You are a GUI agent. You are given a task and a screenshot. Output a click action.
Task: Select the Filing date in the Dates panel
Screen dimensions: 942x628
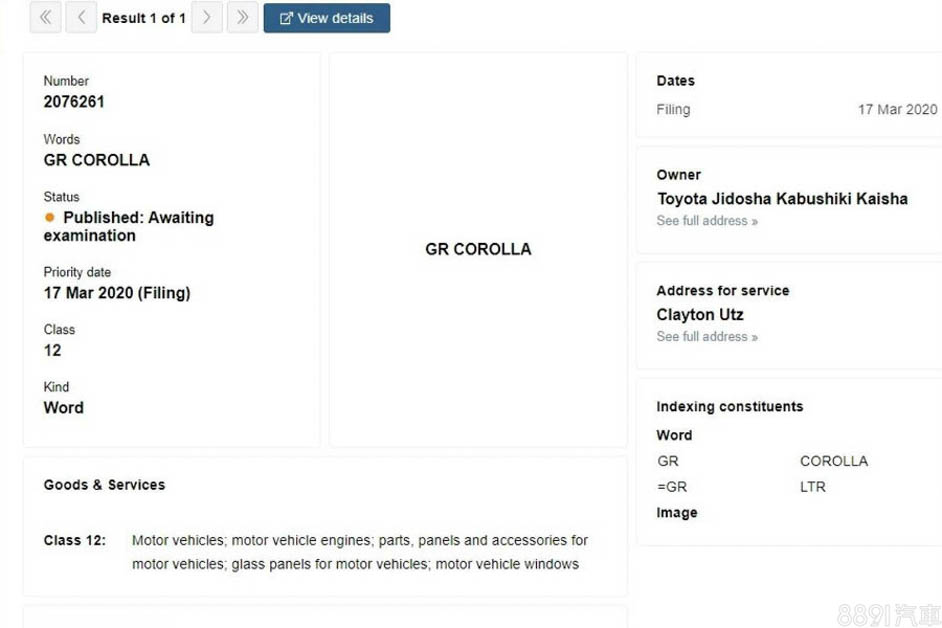pos(897,110)
